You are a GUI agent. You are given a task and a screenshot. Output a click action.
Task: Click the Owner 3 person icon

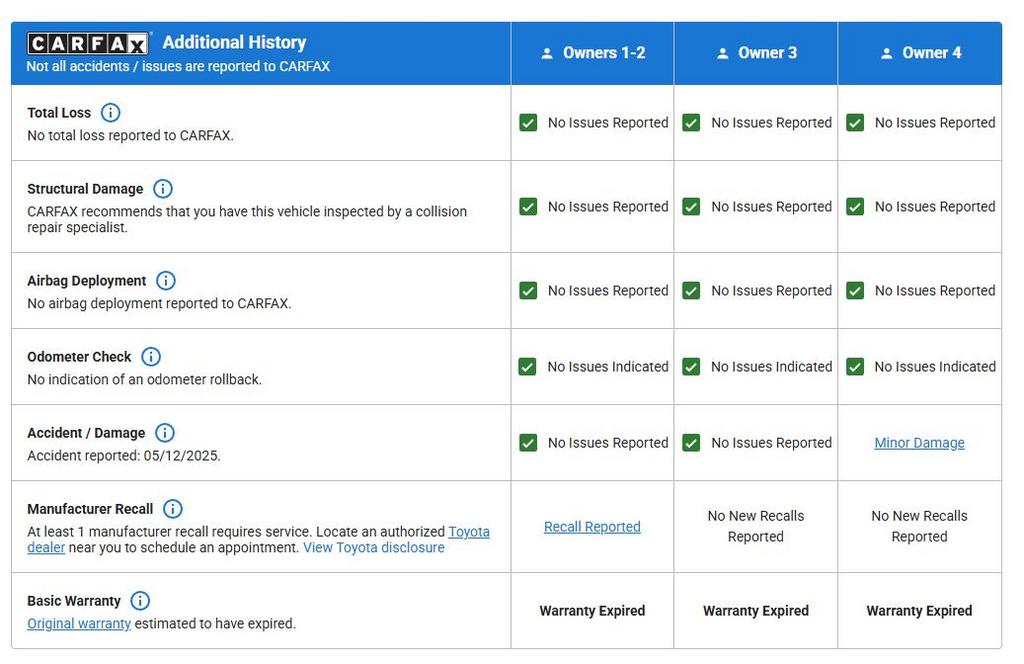point(723,54)
